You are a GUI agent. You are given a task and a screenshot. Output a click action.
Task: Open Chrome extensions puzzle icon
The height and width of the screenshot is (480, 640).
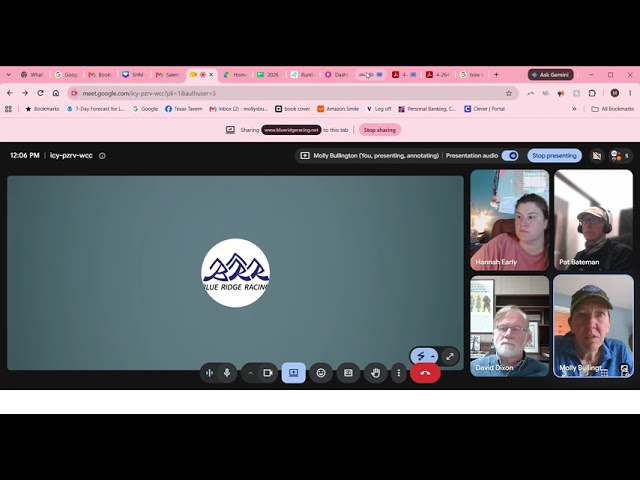592,93
